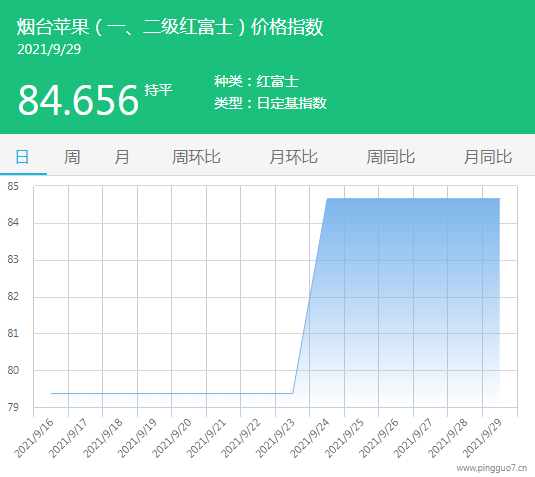Click the 2021/9/29 date under title
Viewport: 535px width, 477px height.
(49, 49)
